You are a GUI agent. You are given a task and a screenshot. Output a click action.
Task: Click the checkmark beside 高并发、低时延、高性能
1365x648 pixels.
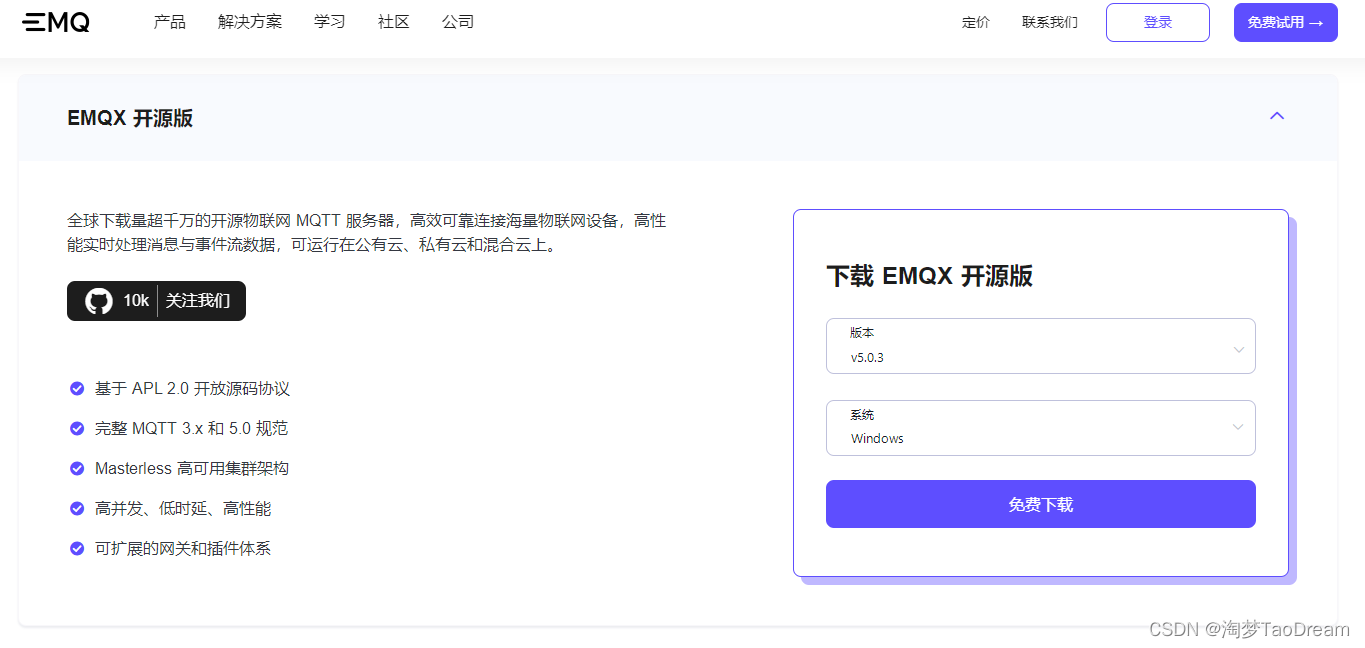tap(77, 508)
